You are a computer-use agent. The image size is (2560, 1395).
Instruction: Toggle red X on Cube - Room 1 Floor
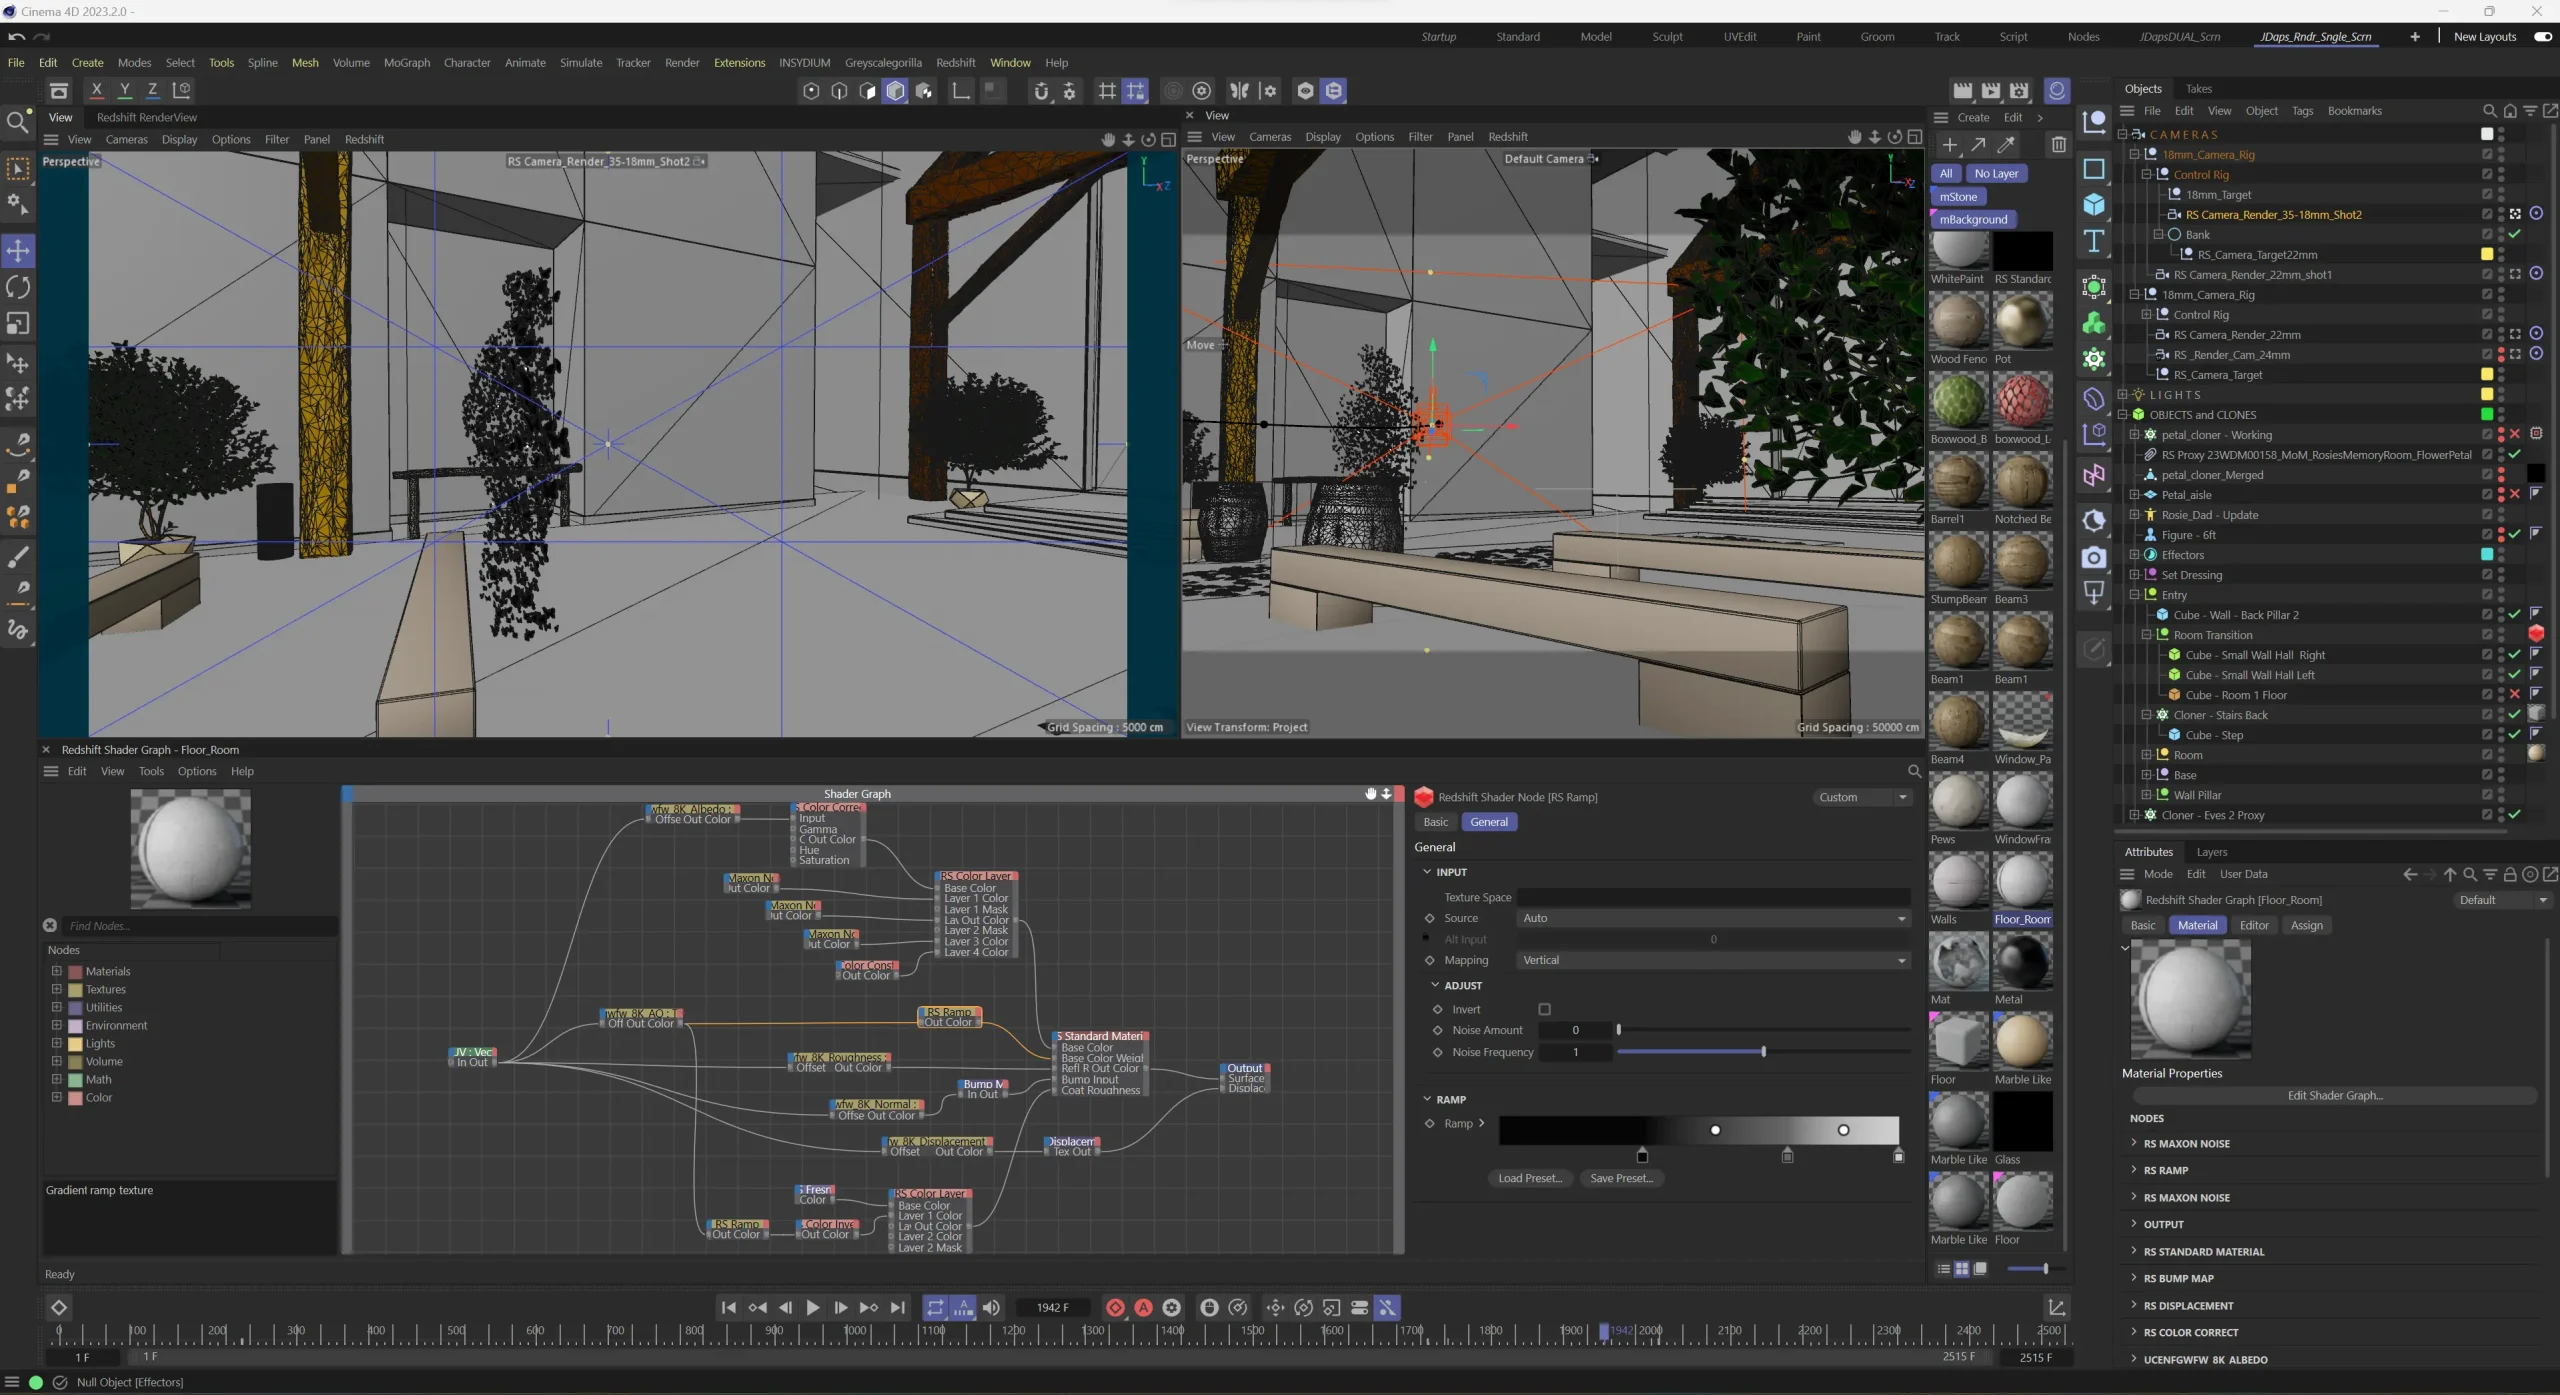pyautogui.click(x=2514, y=695)
